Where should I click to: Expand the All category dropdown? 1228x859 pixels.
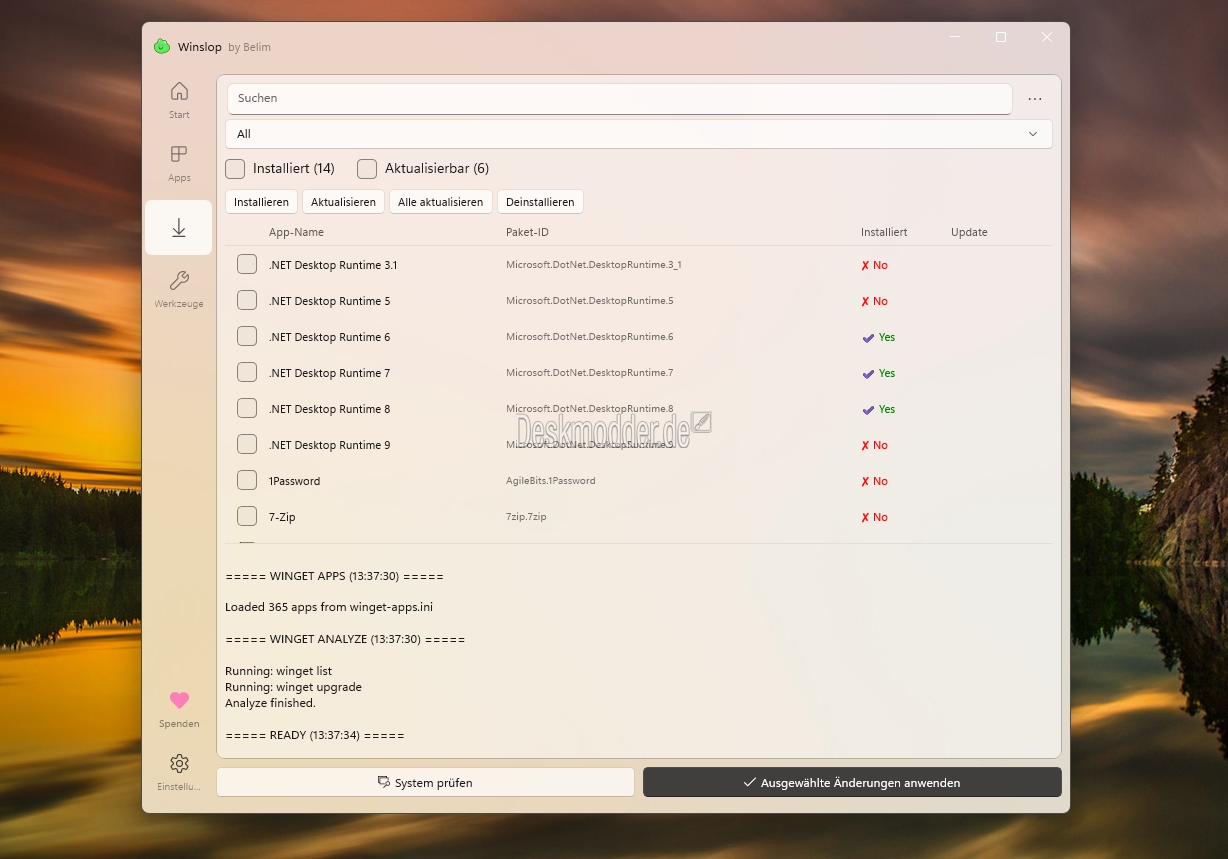638,134
